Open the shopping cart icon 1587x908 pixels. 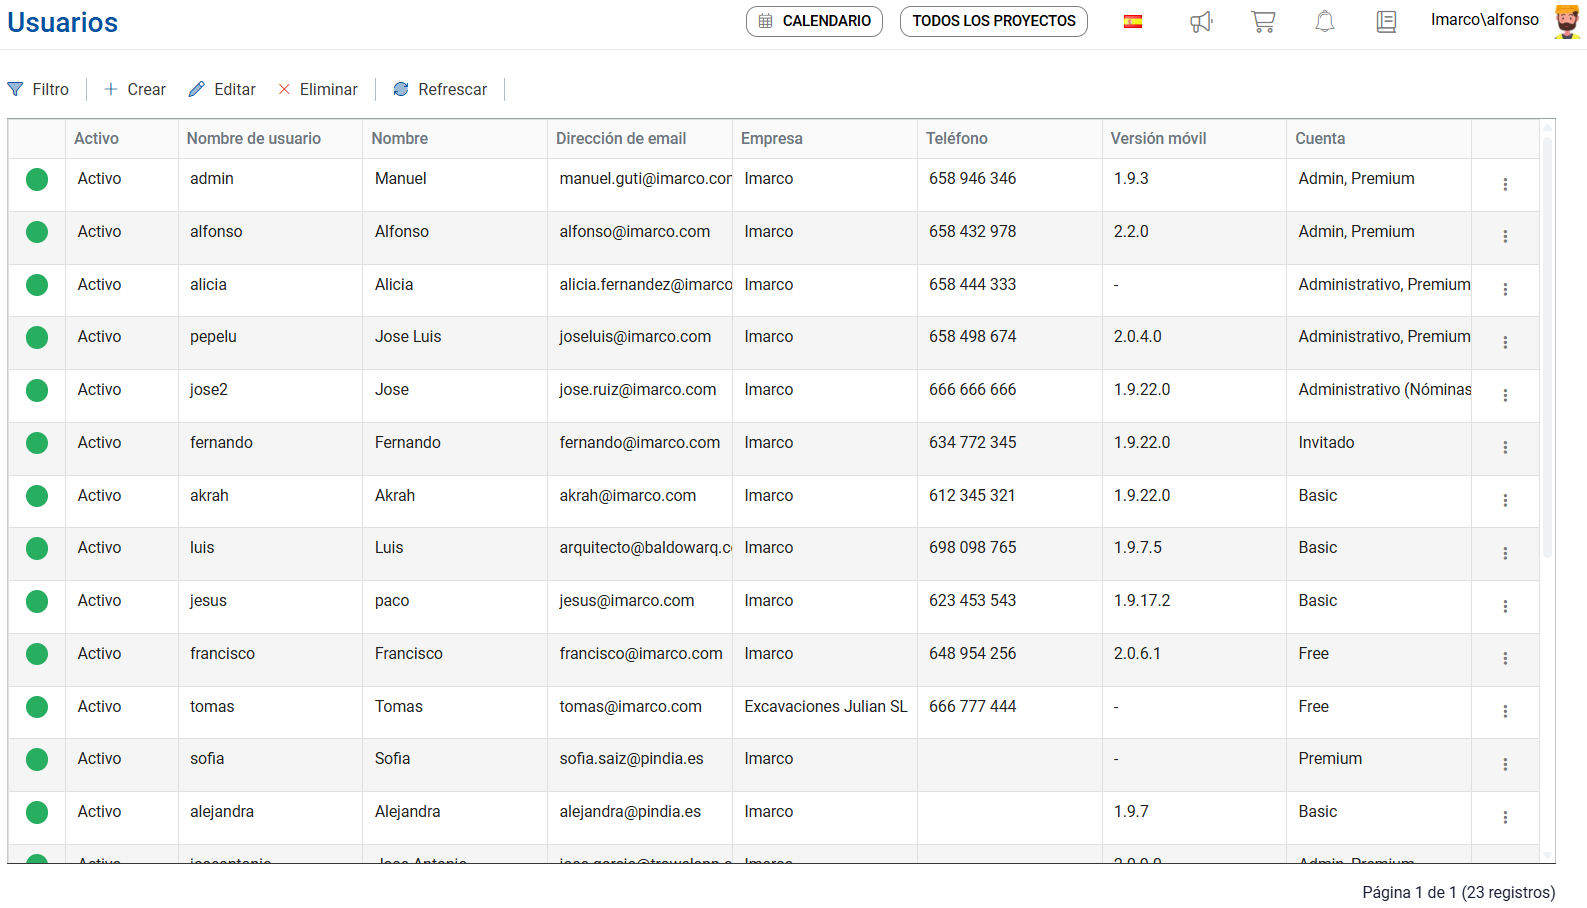(x=1263, y=22)
